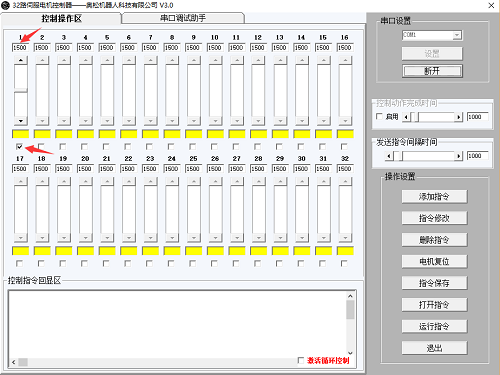This screenshot has height=375, width=500.
Task: Switch to the 控制操作区 tab
Action: coord(61,18)
